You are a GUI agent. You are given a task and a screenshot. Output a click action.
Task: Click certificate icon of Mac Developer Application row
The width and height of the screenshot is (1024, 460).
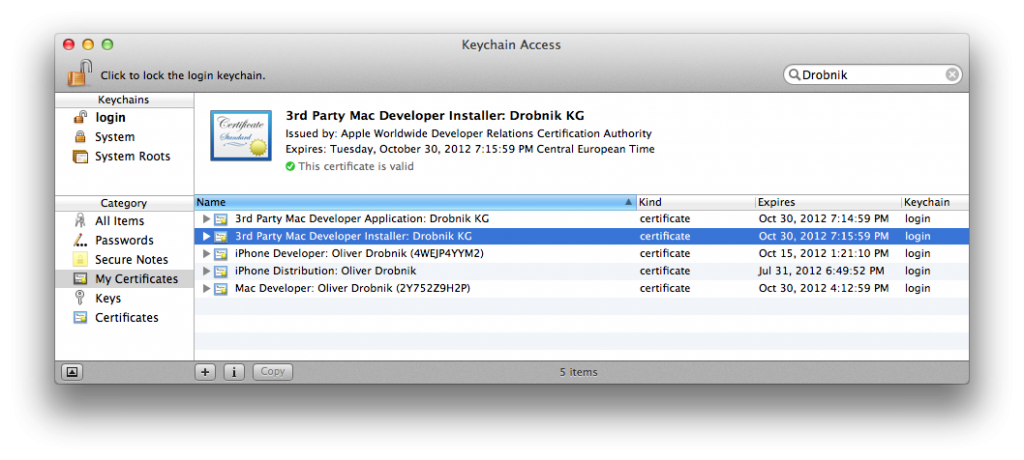click(x=221, y=219)
